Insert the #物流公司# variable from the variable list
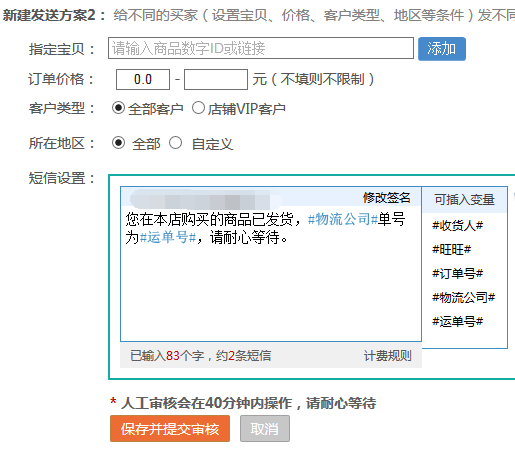Screen dimensions: 515x458 [463, 297]
